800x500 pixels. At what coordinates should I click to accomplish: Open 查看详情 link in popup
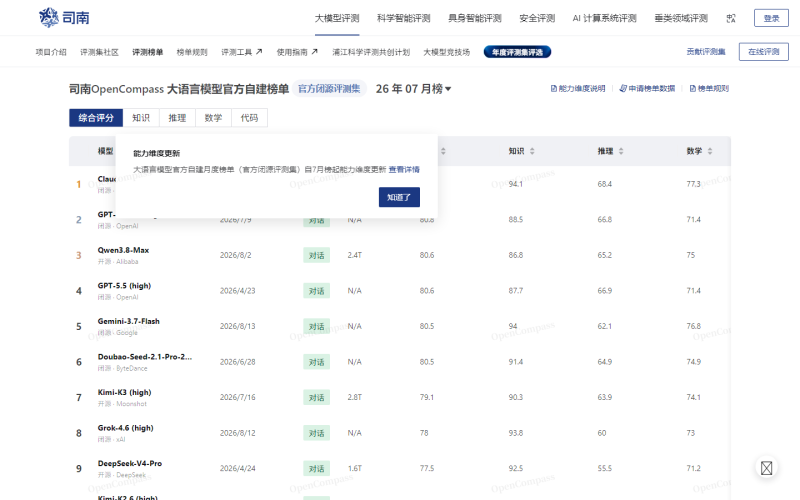pos(404,169)
